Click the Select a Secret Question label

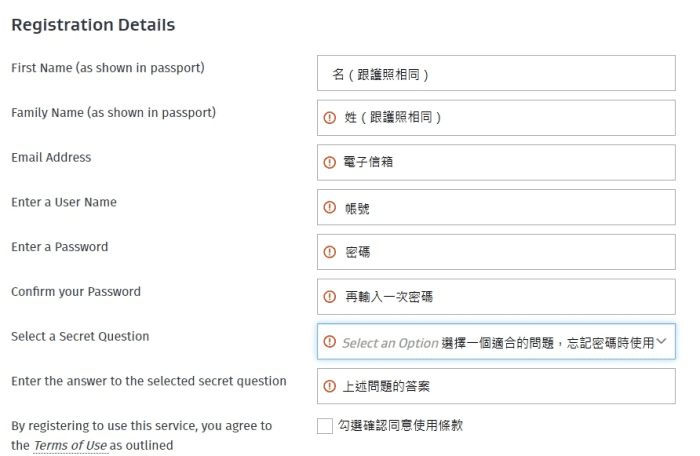80,336
